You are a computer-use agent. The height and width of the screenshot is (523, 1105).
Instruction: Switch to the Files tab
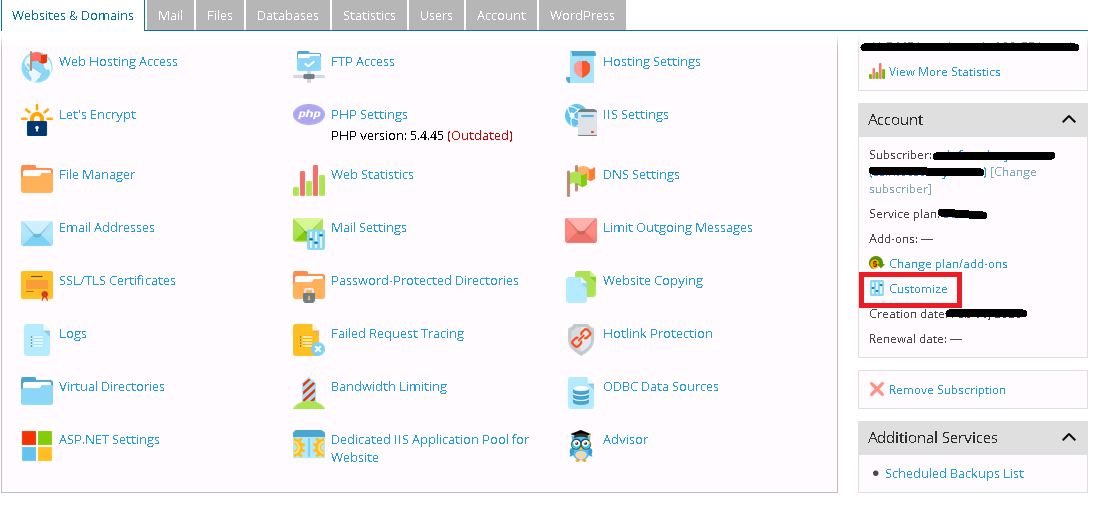click(220, 15)
